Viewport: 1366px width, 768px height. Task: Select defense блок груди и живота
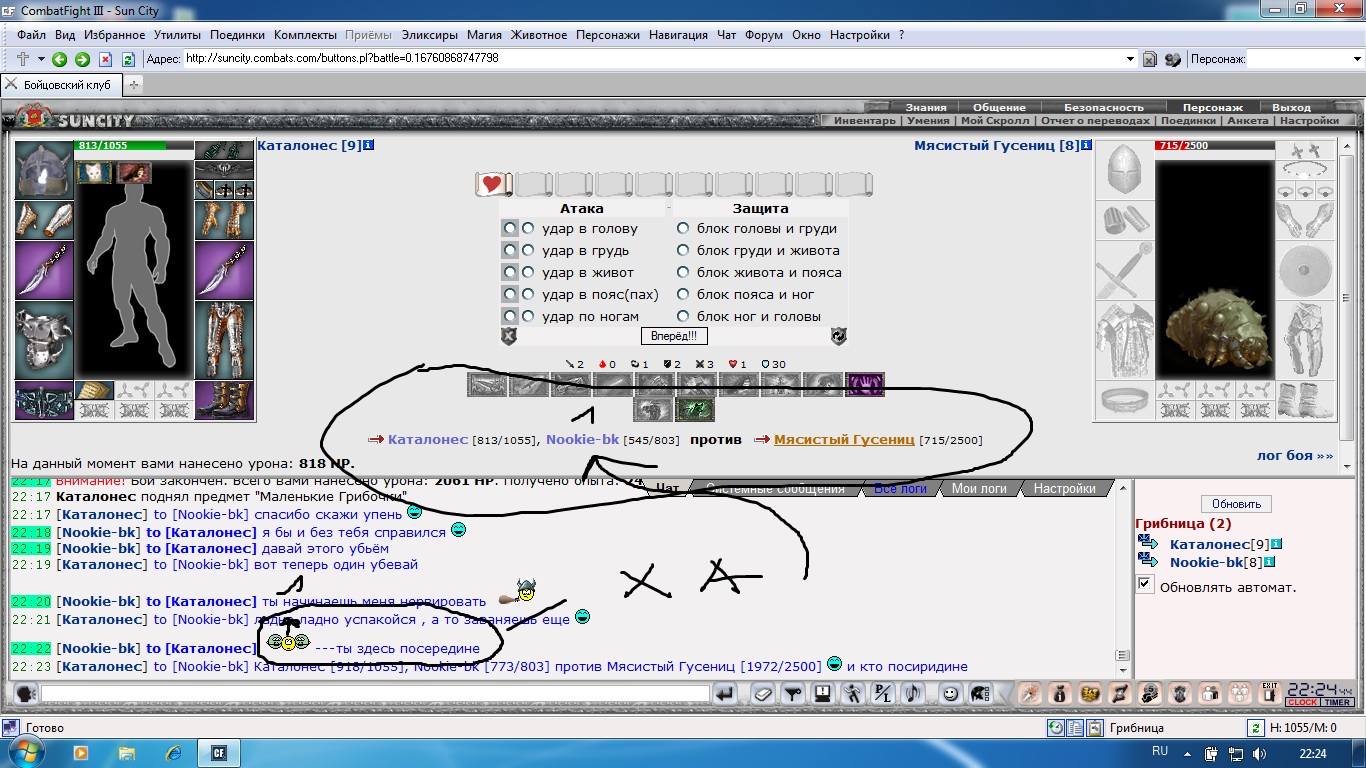pyautogui.click(x=683, y=250)
